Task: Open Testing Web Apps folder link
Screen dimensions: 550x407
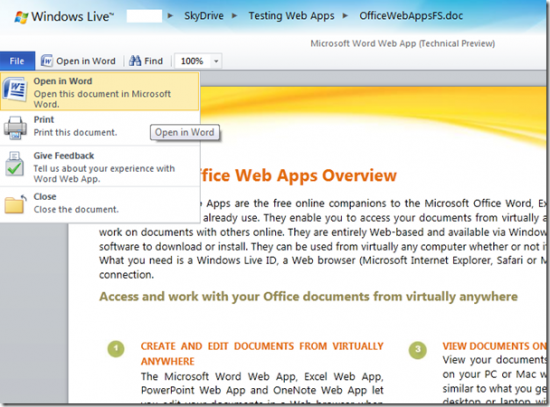Action: coord(291,16)
